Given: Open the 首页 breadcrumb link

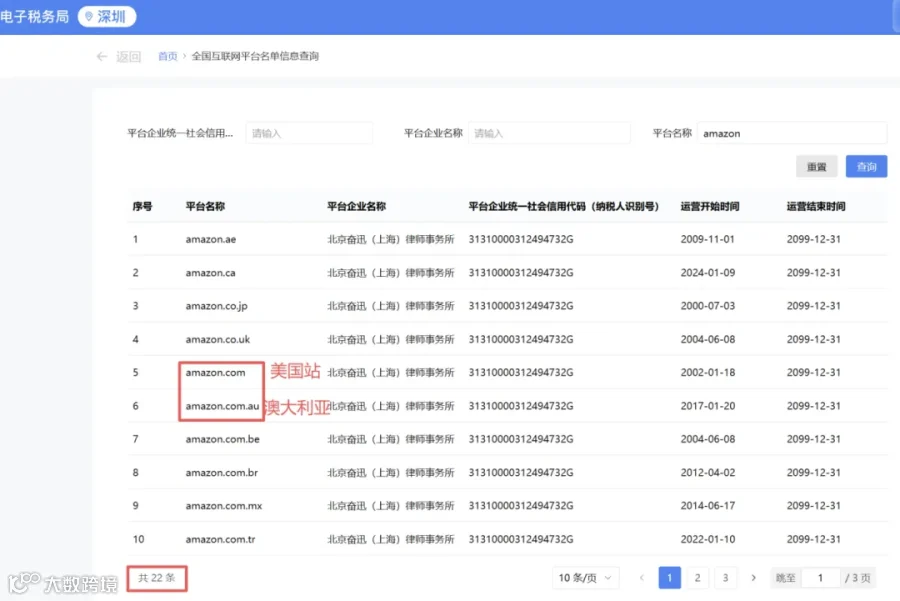Looking at the screenshot, I should point(168,56).
